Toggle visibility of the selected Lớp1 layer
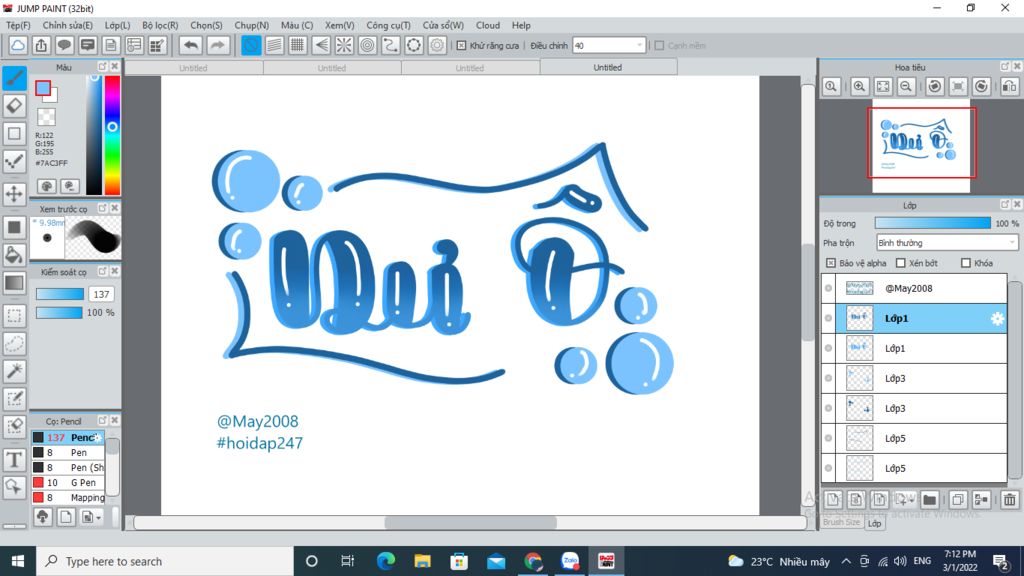The height and width of the screenshot is (576, 1024). point(829,318)
